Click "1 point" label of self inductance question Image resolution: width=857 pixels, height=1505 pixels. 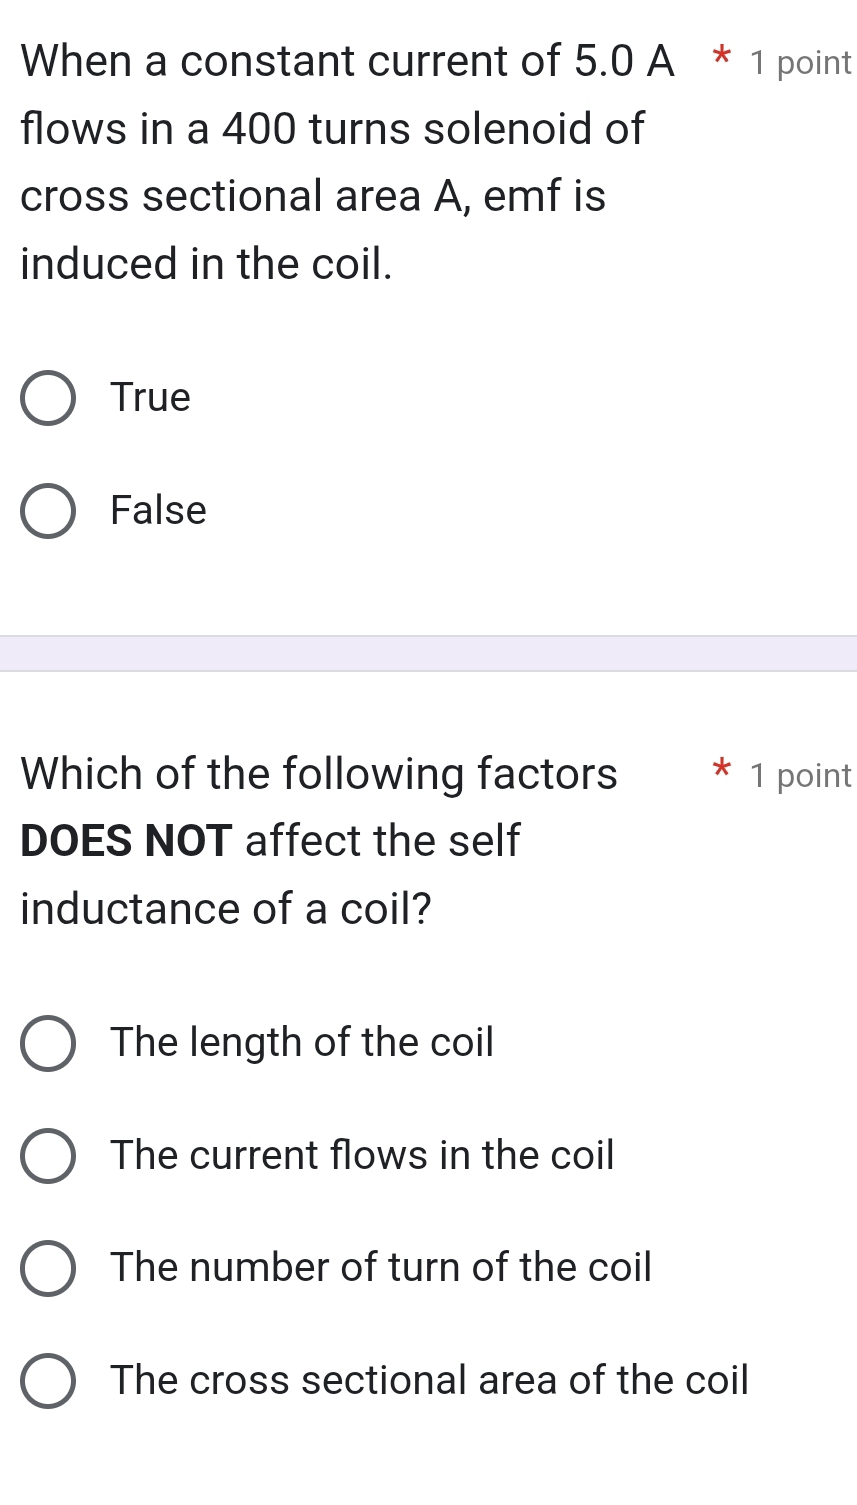click(800, 776)
